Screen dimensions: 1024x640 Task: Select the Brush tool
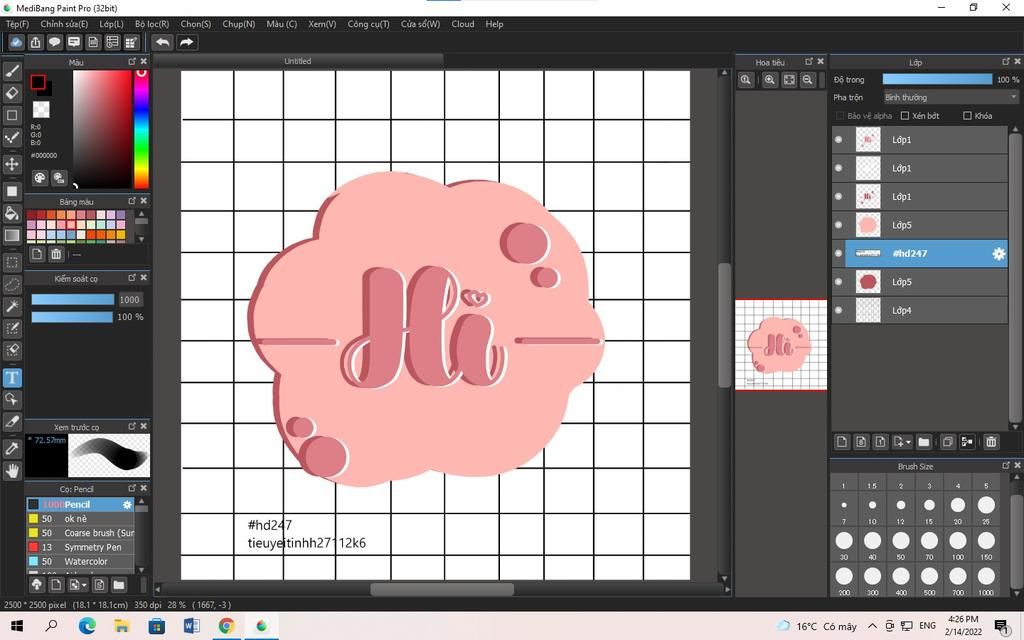[x=12, y=71]
